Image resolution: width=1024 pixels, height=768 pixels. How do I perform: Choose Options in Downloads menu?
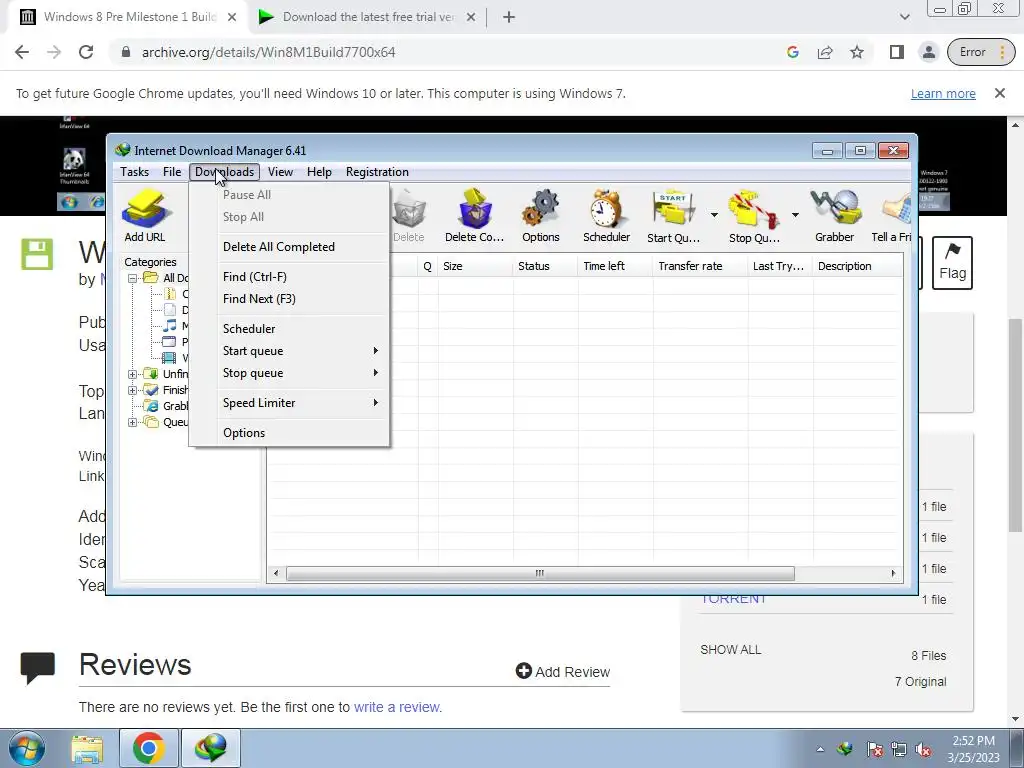tap(289, 433)
